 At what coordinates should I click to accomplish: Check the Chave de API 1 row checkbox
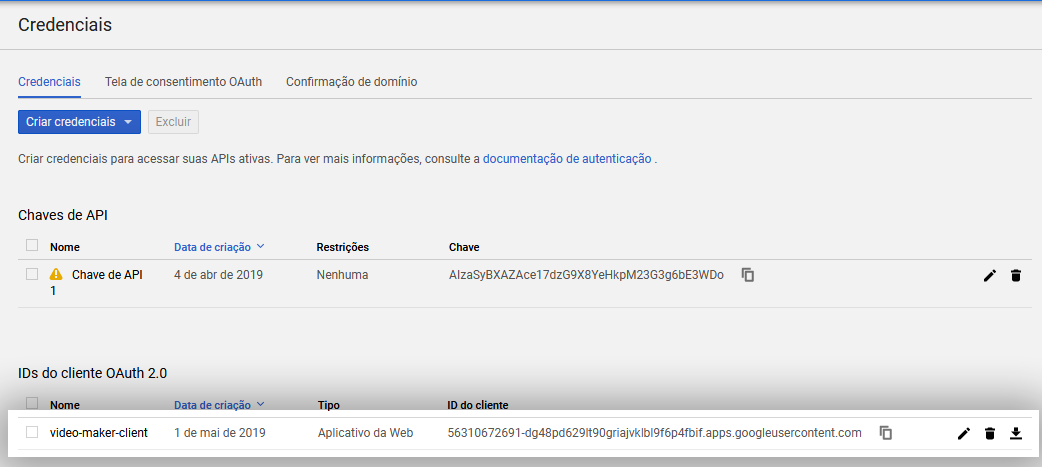click(x=32, y=274)
